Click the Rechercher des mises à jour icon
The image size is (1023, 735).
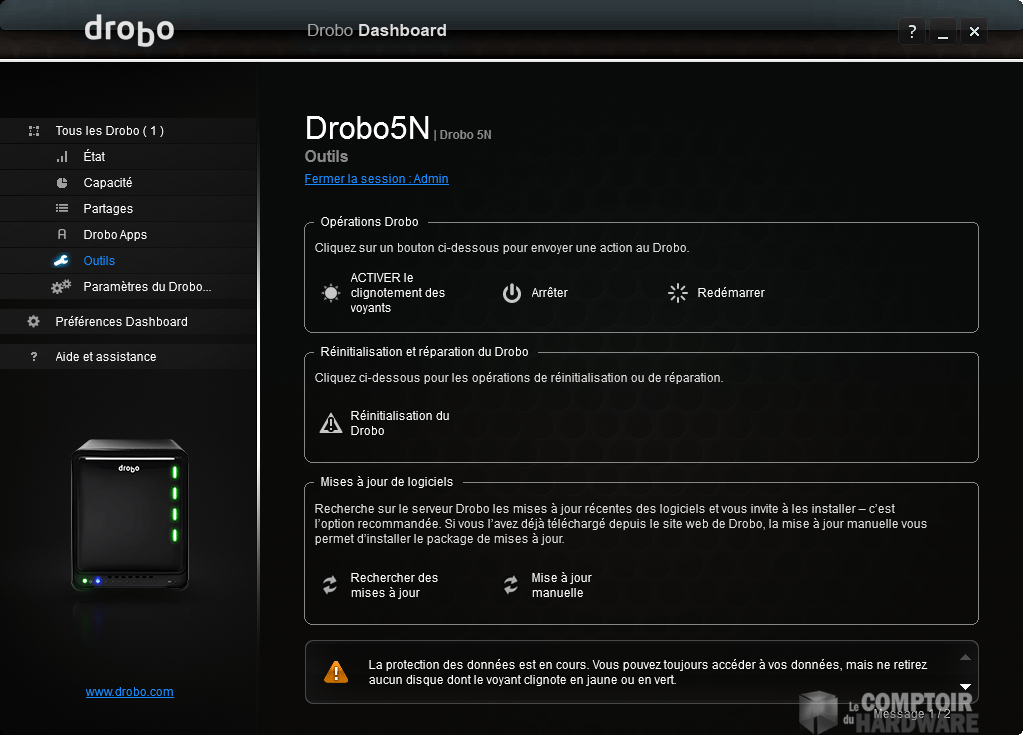[330, 586]
